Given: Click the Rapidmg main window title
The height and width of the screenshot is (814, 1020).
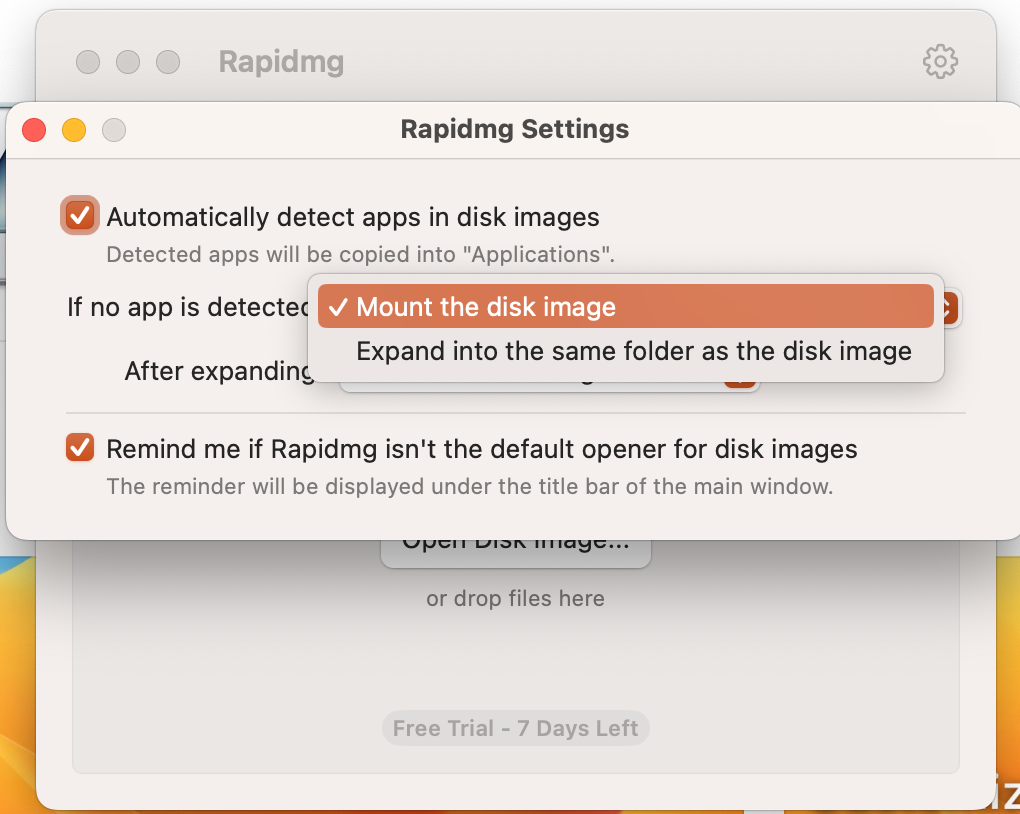Looking at the screenshot, I should (x=281, y=62).
